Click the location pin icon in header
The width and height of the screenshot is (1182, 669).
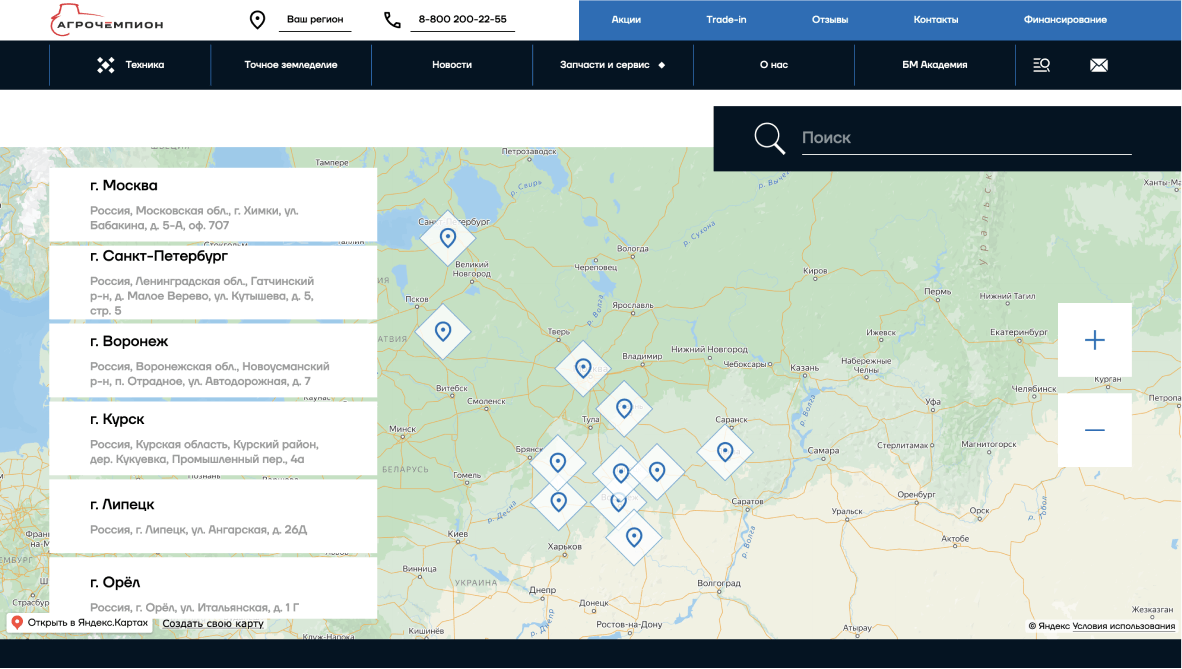click(x=257, y=20)
